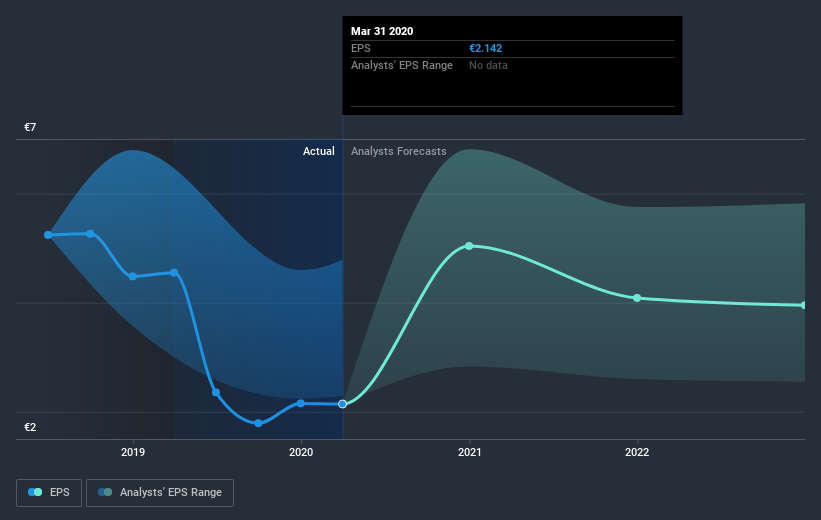
Task: Click the final forecast EPS point at the chart's right edge
Action: point(804,305)
